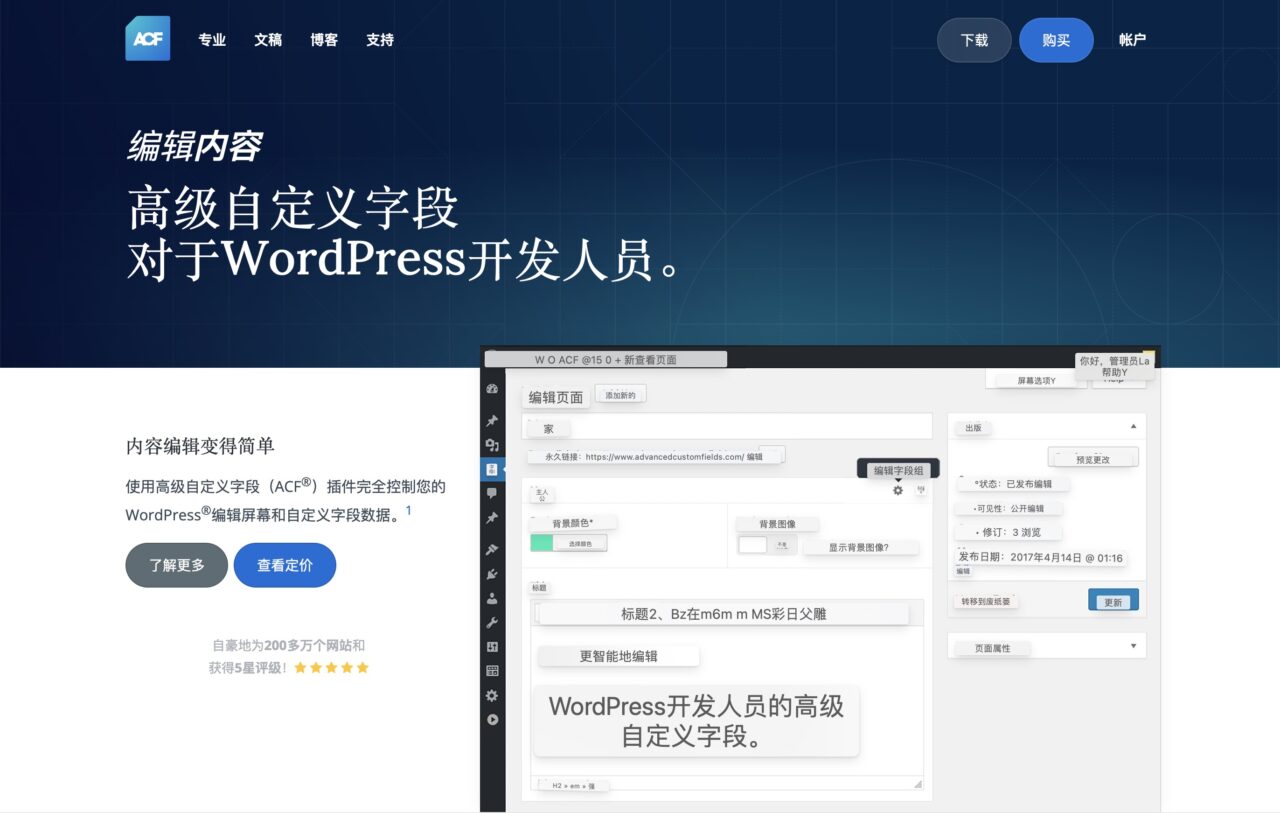The height and width of the screenshot is (813, 1280).
Task: Open the Tools wrench icon in the sidebar
Action: tap(492, 622)
